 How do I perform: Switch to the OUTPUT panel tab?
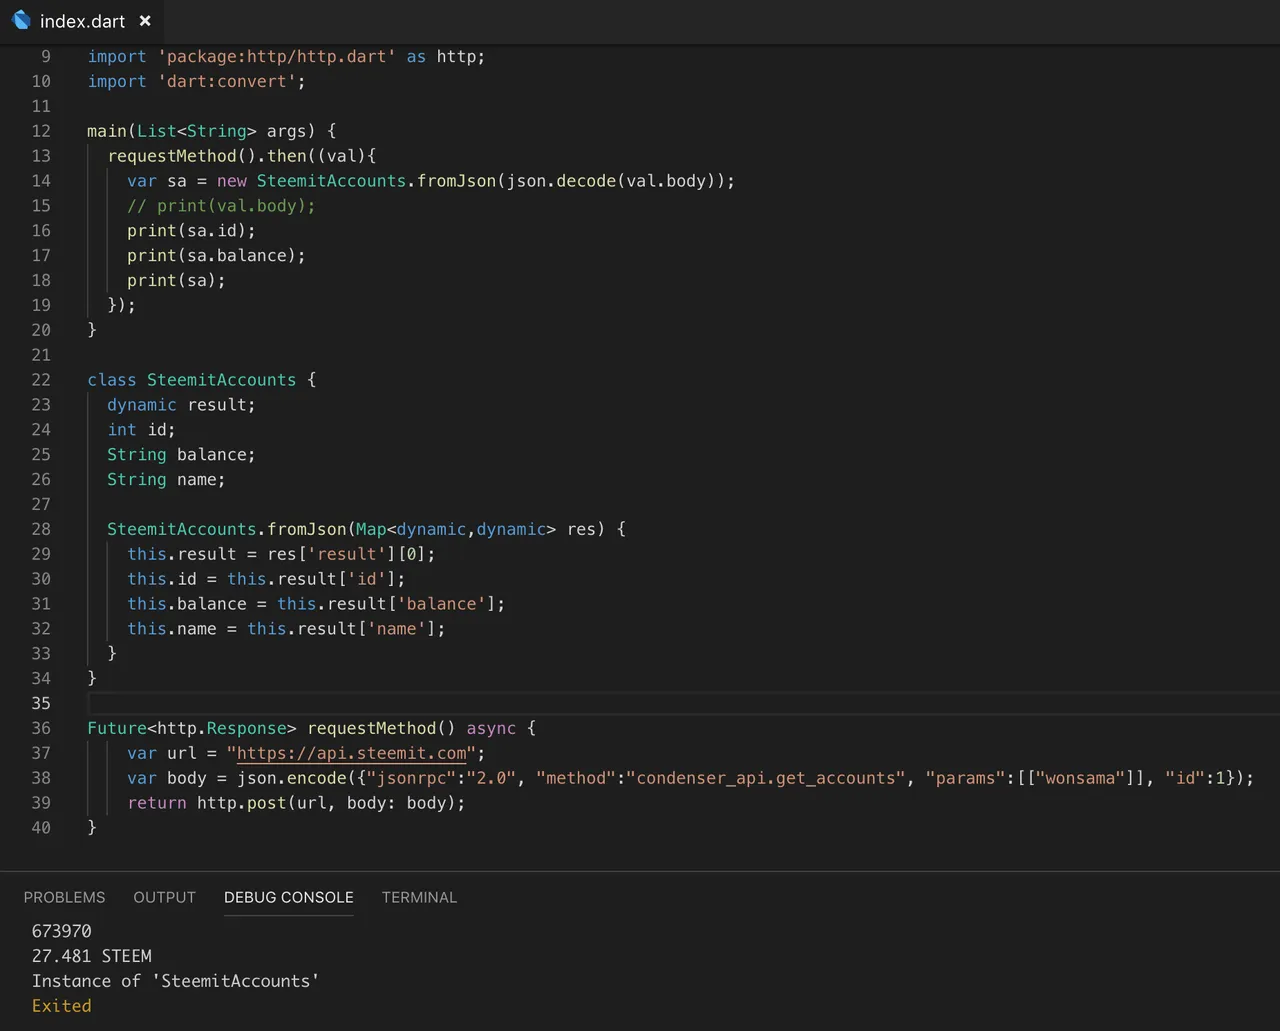coord(165,897)
